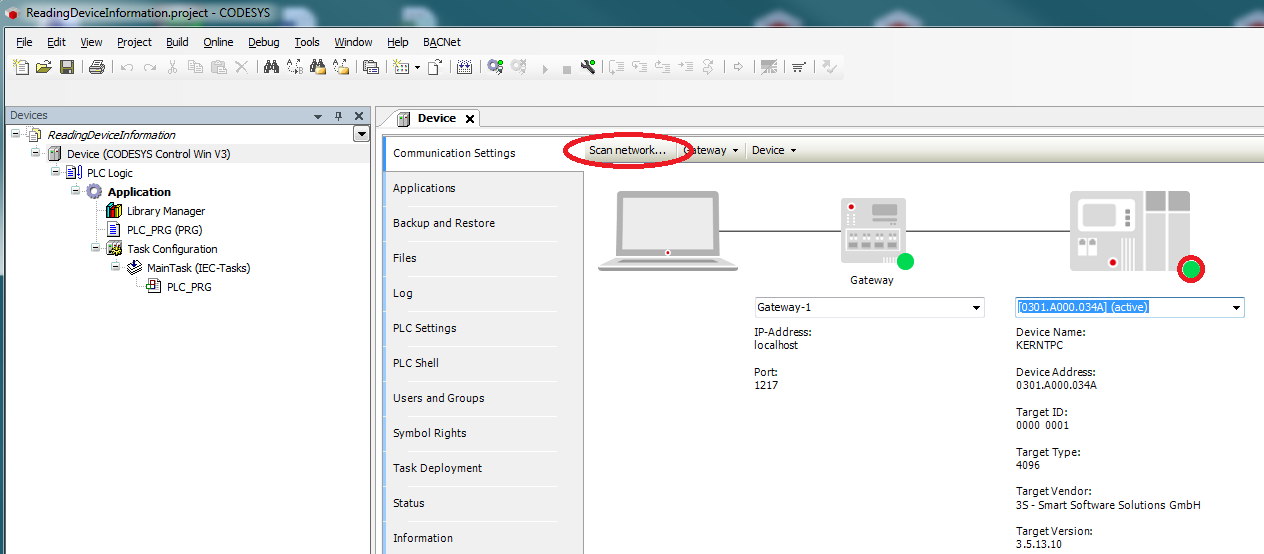The width and height of the screenshot is (1264, 554).
Task: Click the Library Manager books icon
Action: (114, 211)
